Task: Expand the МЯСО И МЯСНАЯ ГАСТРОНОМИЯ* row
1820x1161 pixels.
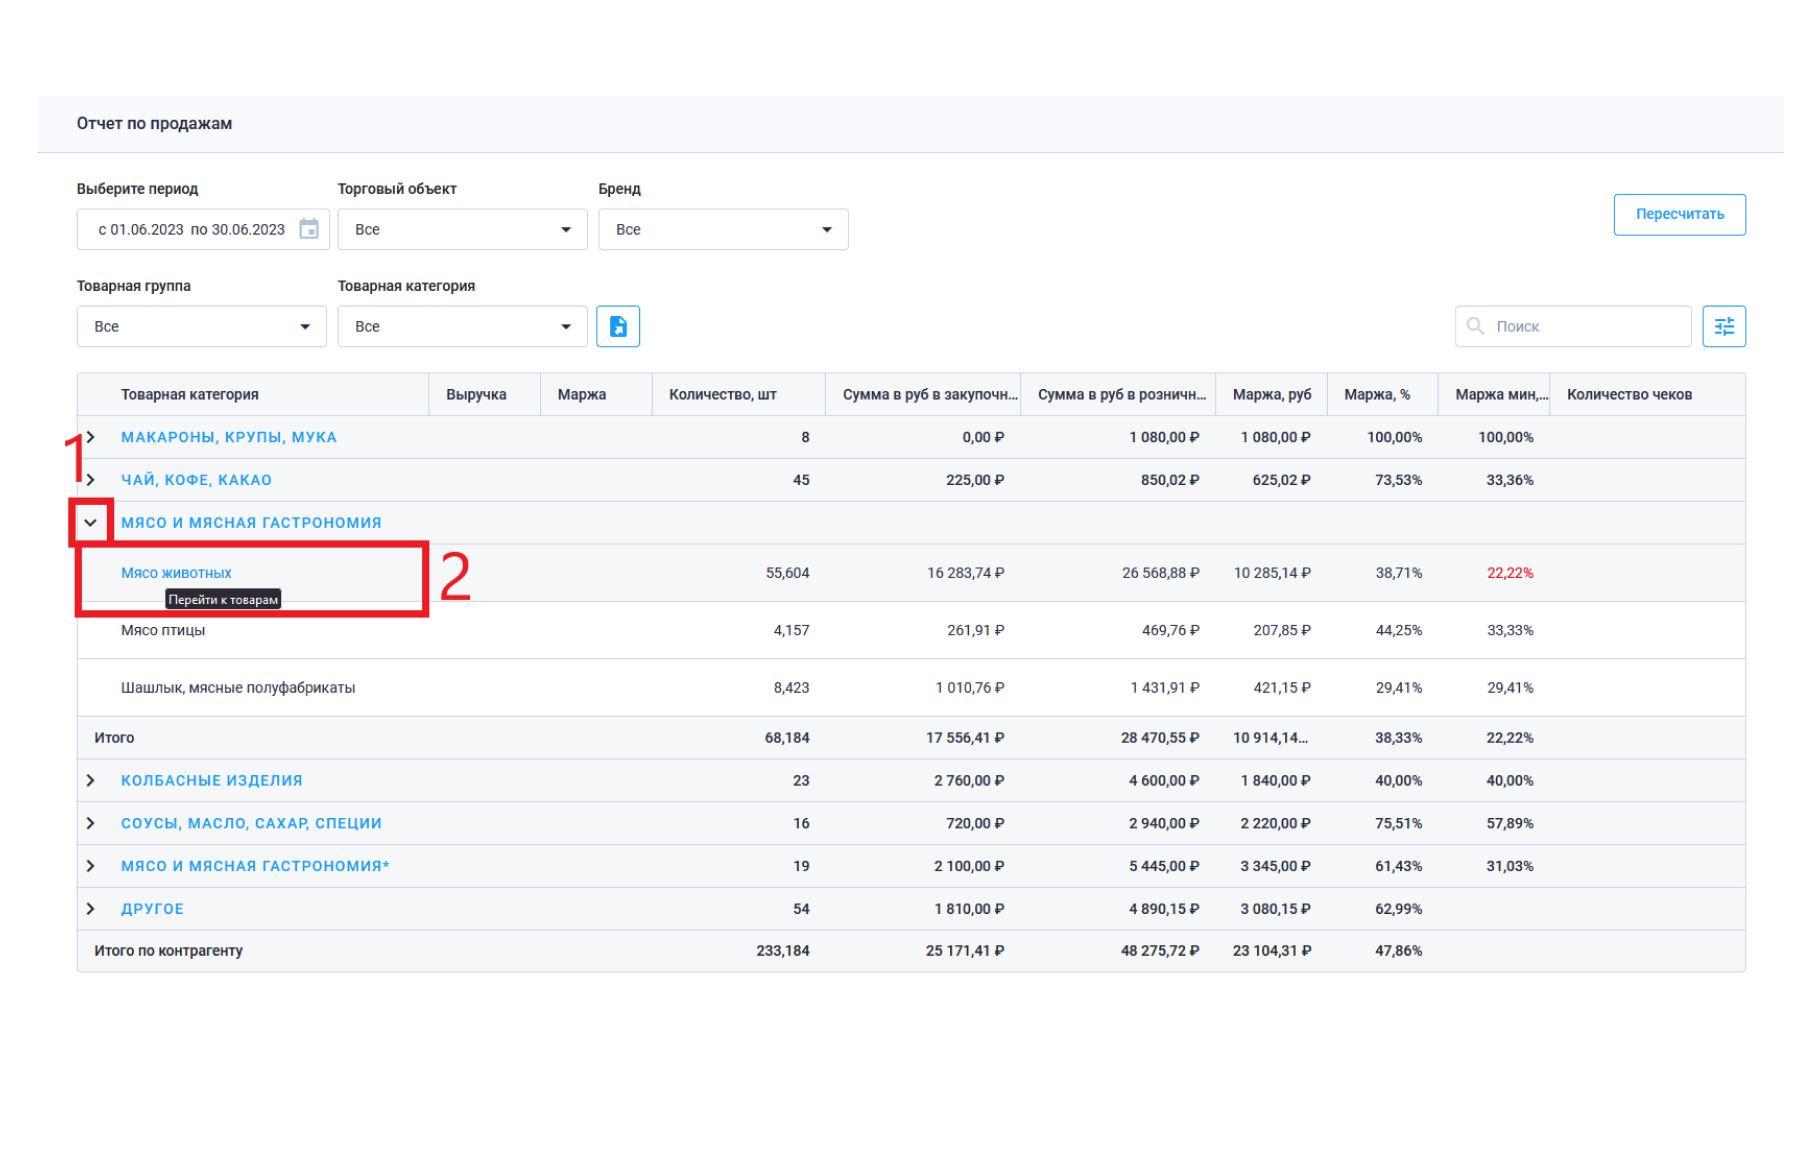Action: (x=91, y=866)
